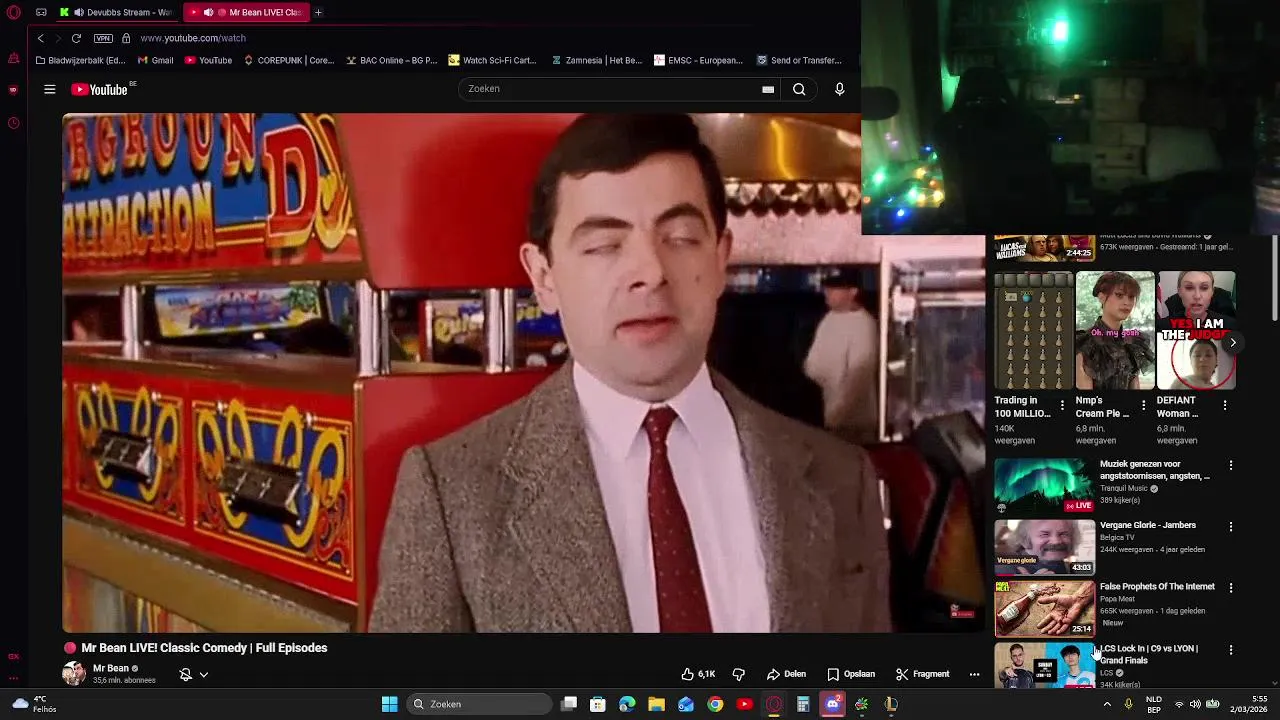Open the Zamnesia bookmark
Viewport: 1280px width, 720px height.
coord(597,60)
